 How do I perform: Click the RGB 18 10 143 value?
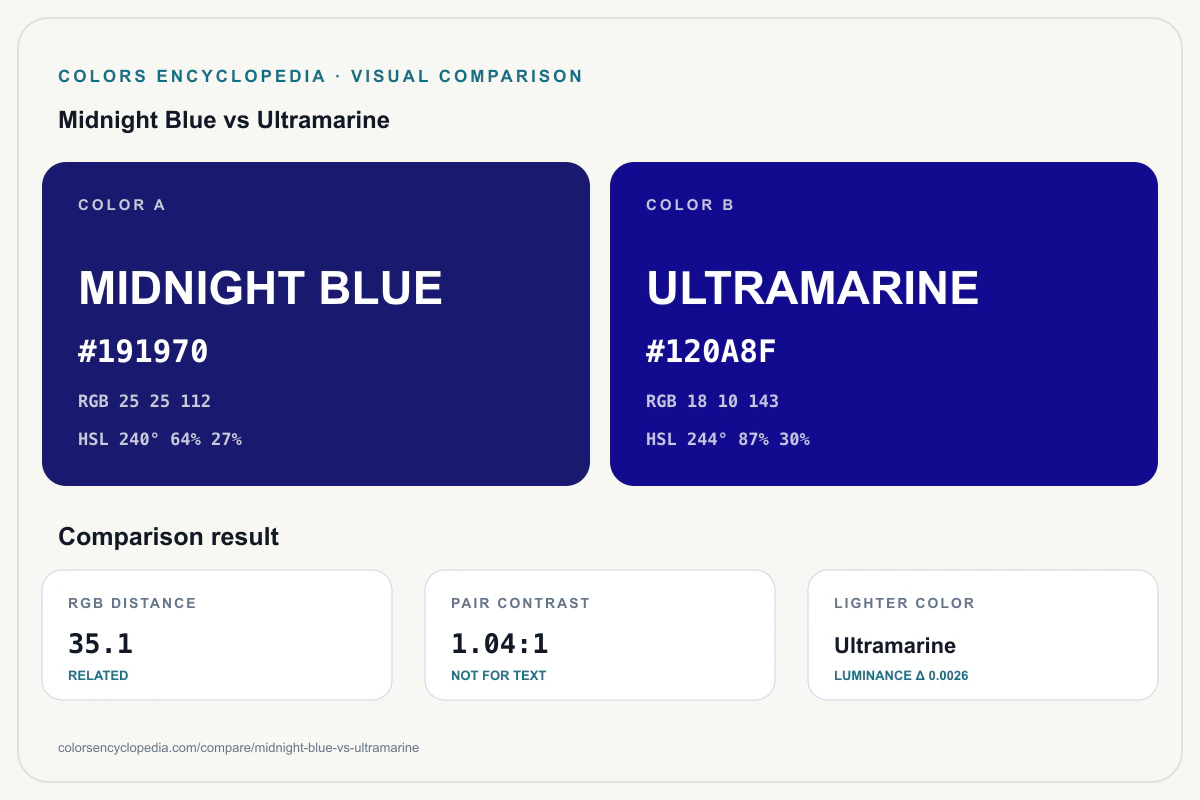click(712, 401)
